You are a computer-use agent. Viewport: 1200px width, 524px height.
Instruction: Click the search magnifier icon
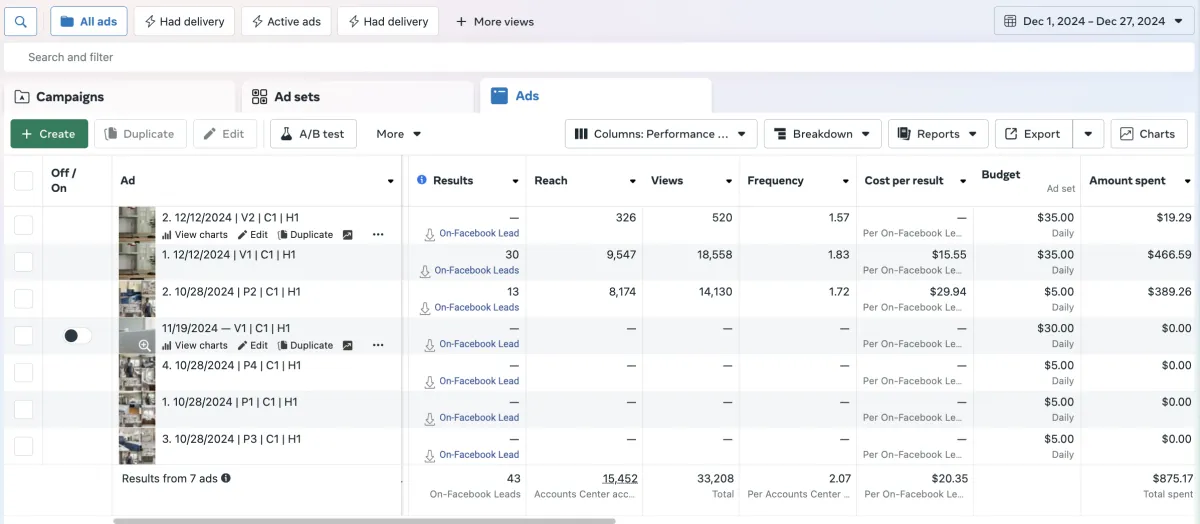pyautogui.click(x=20, y=21)
